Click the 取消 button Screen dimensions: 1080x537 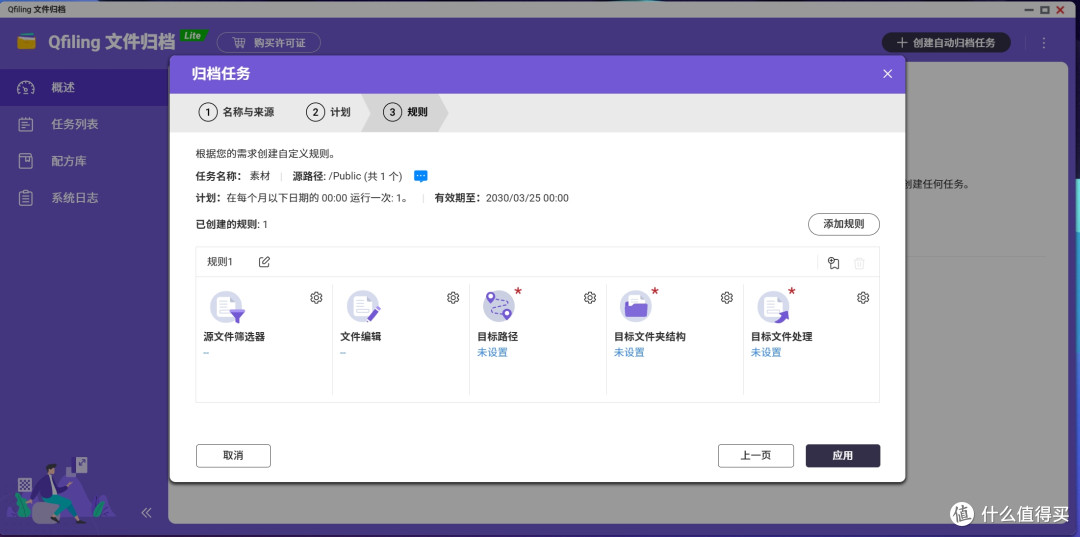233,456
